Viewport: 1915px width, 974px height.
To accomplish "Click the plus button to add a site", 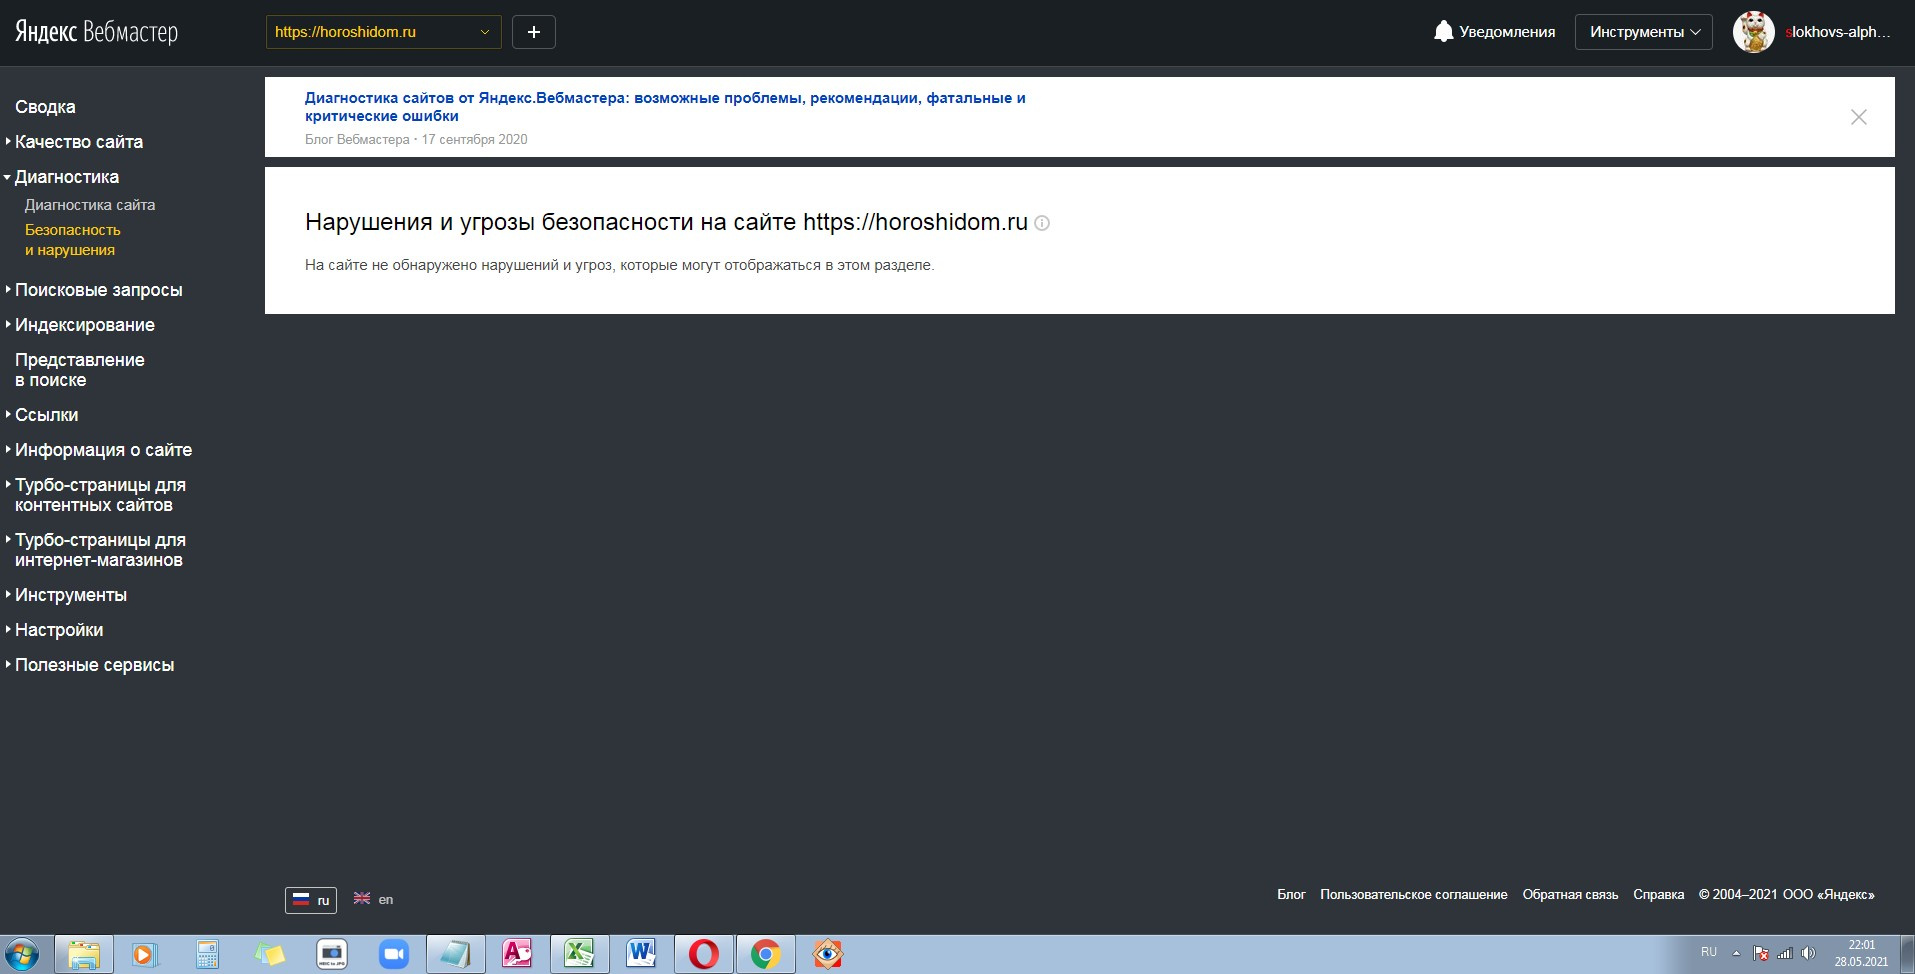I will point(534,32).
